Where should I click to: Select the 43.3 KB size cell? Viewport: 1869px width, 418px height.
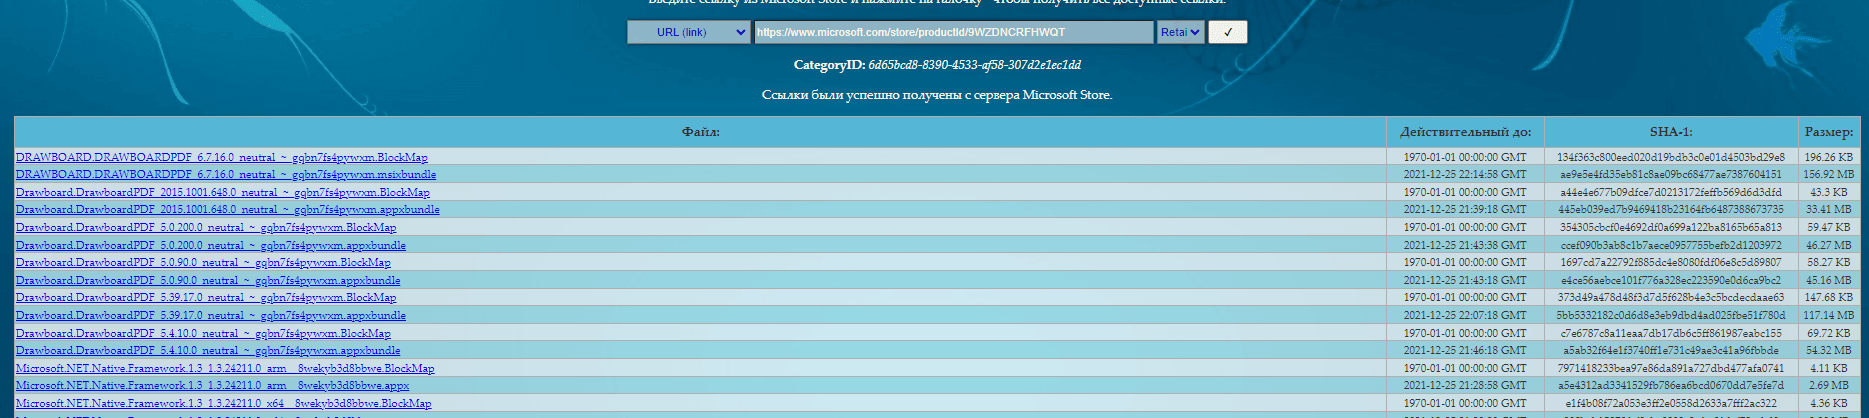[x=1829, y=192]
